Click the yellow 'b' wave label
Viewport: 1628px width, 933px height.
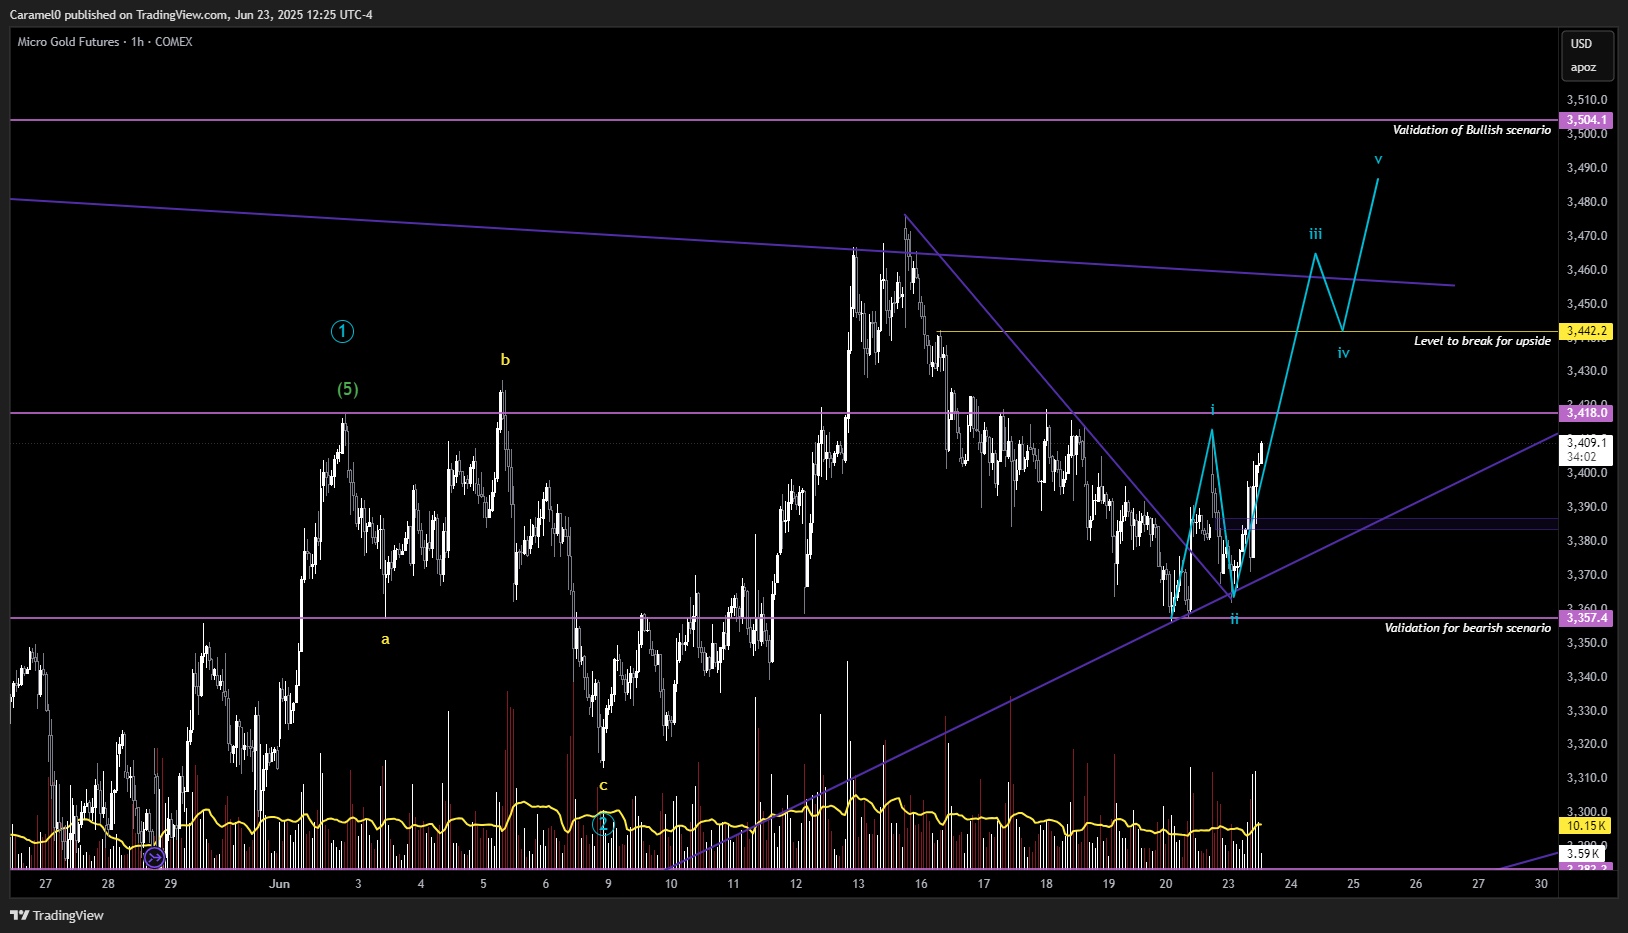[x=505, y=360]
